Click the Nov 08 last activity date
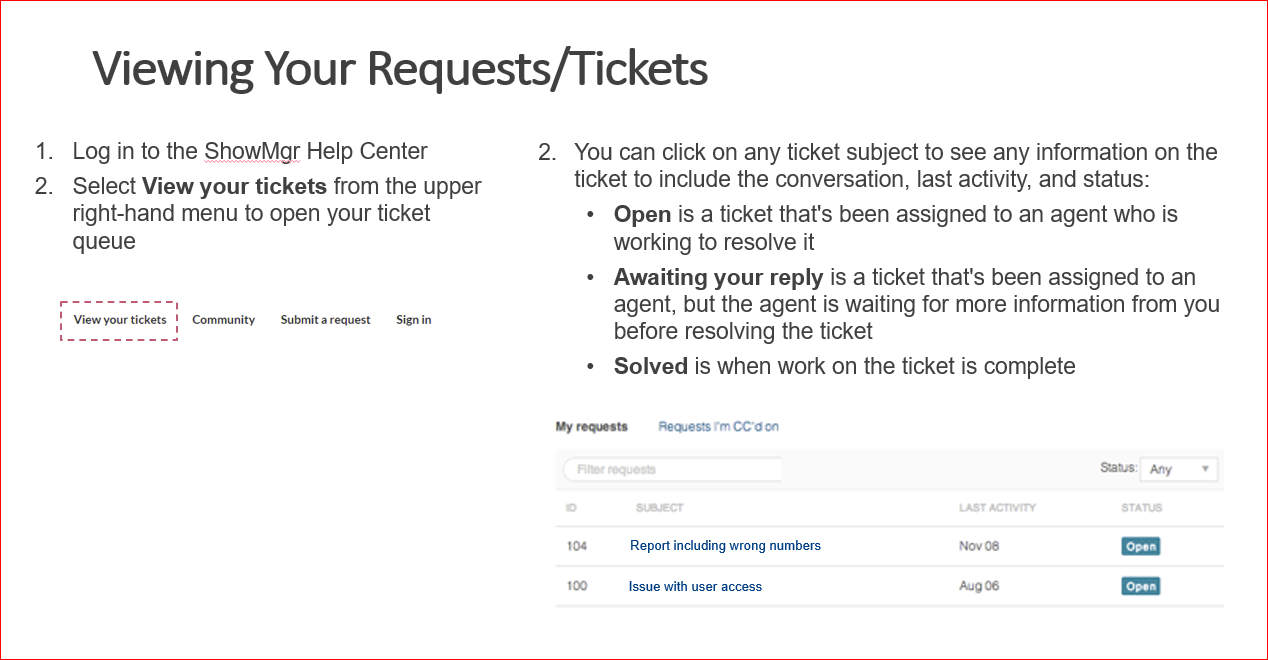This screenshot has width=1268, height=660. click(979, 547)
